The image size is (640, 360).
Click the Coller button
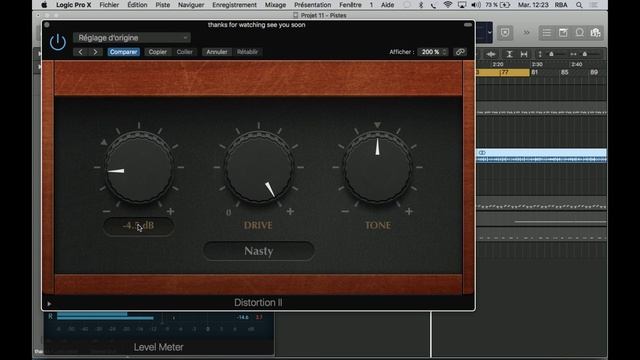[x=184, y=52]
